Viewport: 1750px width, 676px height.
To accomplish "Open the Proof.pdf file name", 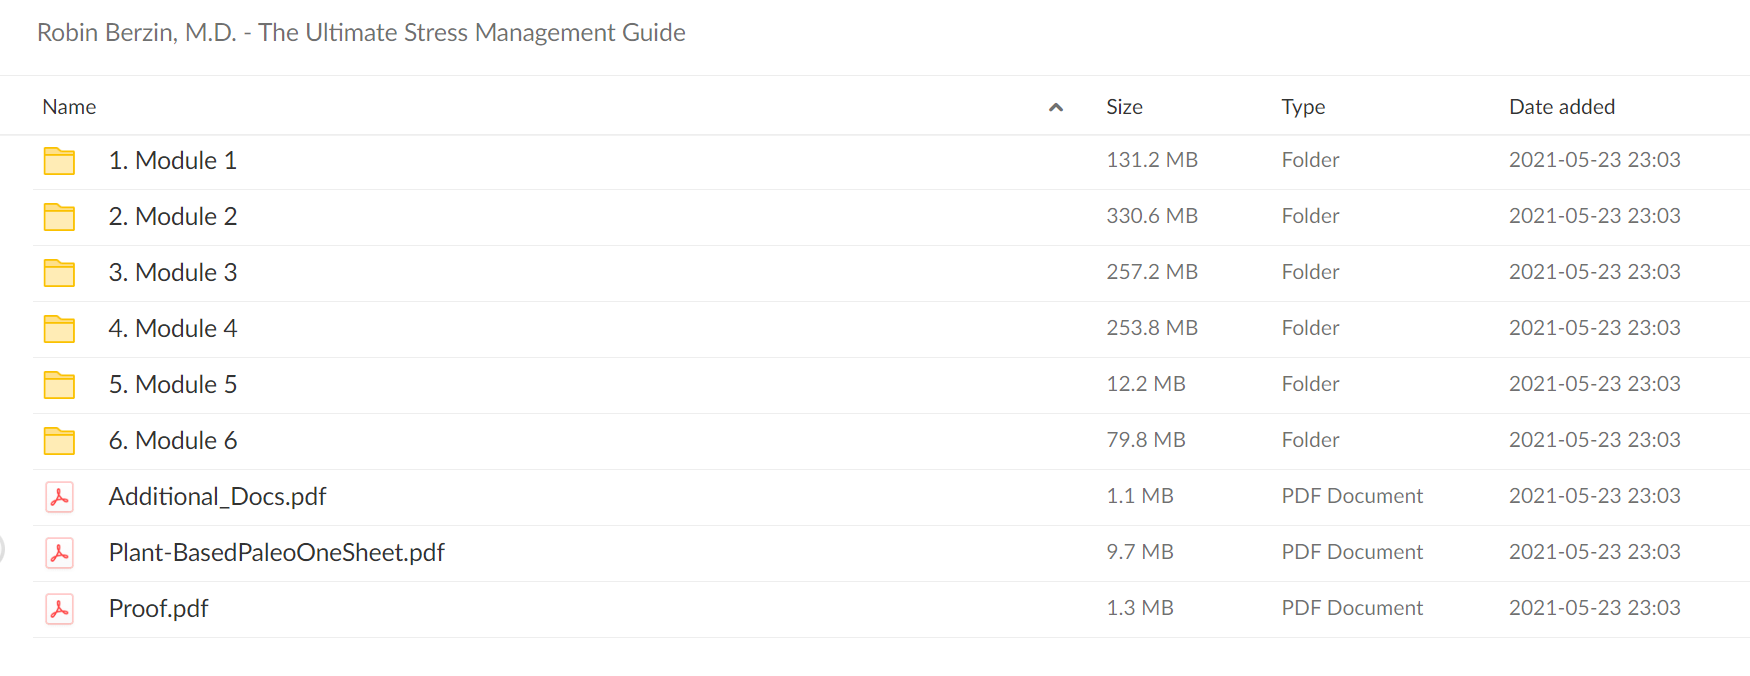I will [x=158, y=608].
